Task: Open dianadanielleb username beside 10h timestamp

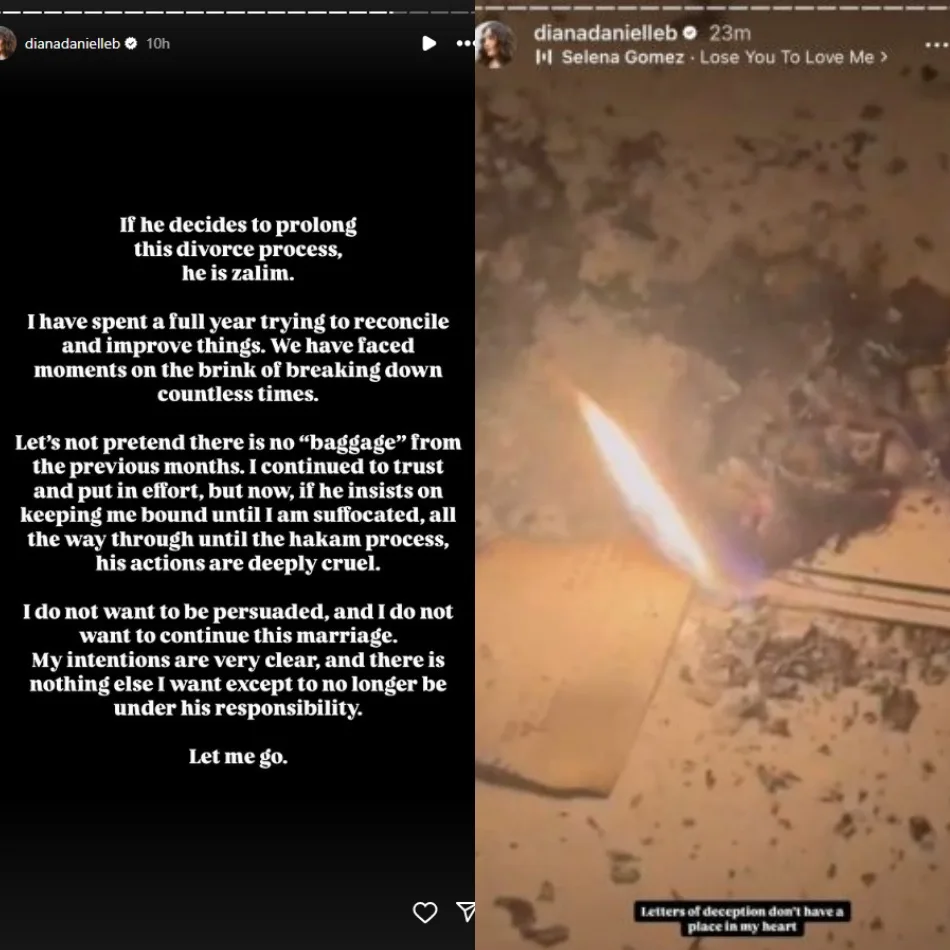Action: (x=72, y=44)
